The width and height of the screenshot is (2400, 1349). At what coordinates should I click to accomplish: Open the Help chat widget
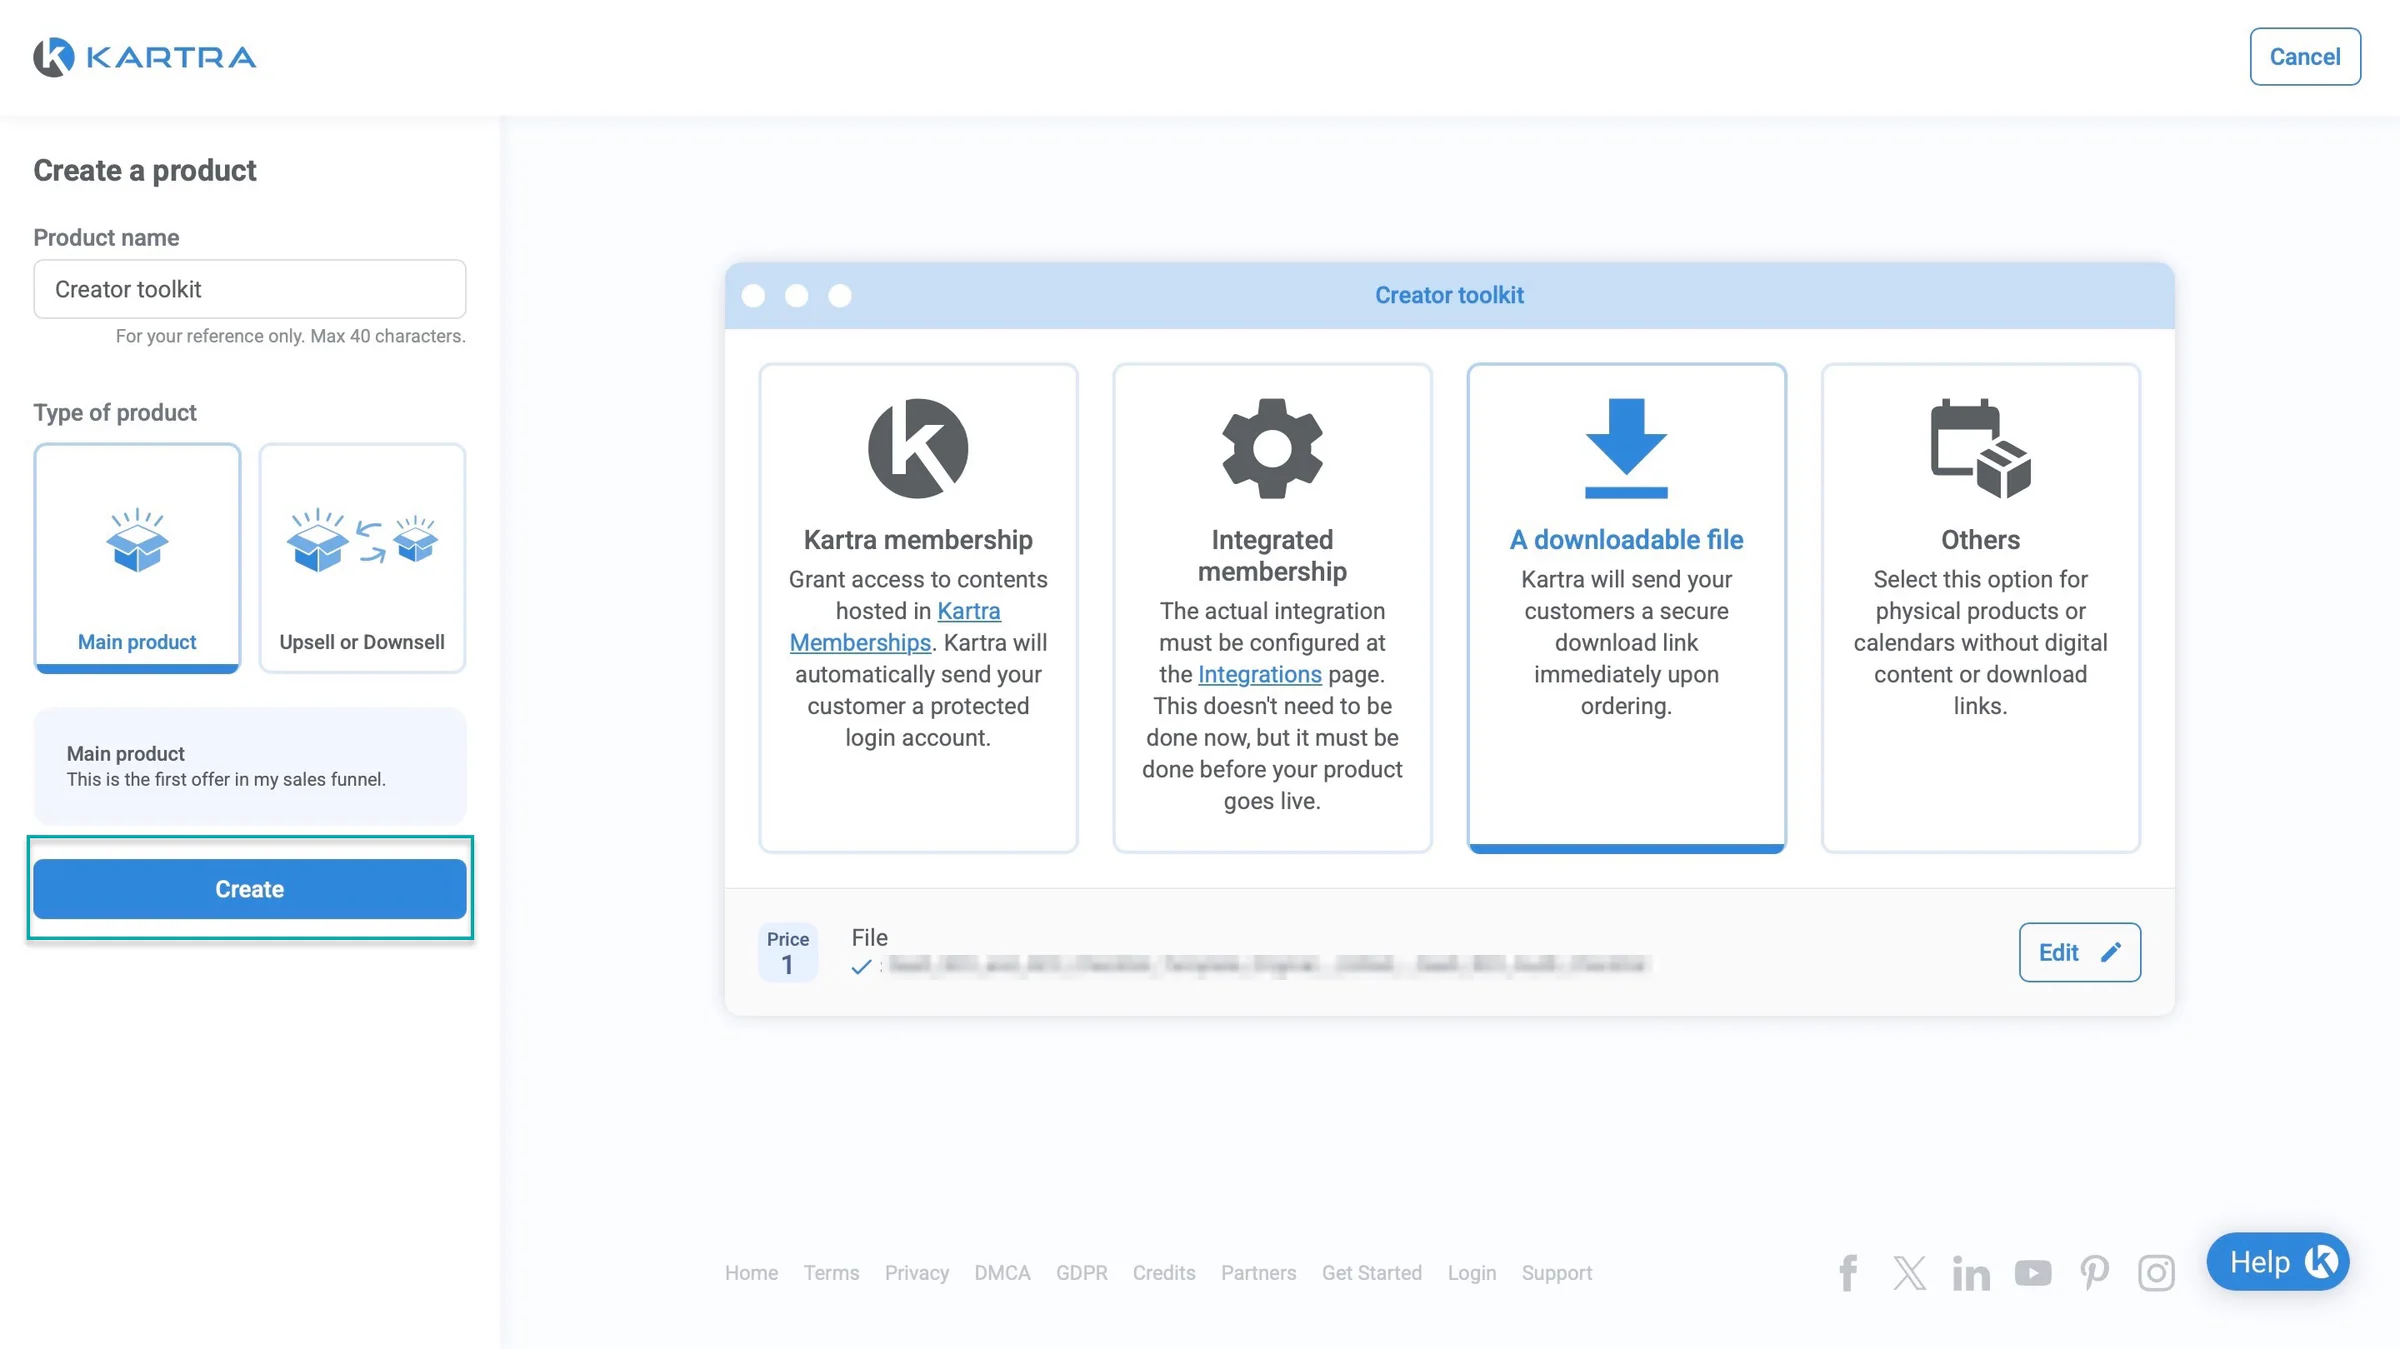[x=2278, y=1262]
